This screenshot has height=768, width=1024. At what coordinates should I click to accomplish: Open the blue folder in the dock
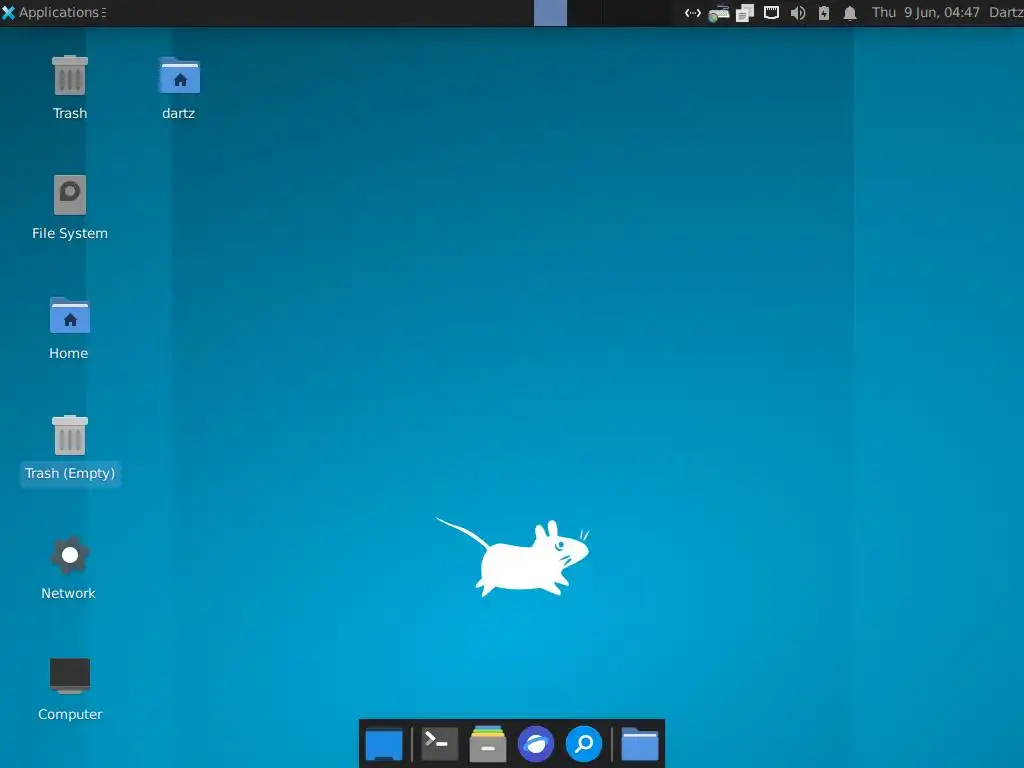coord(639,744)
